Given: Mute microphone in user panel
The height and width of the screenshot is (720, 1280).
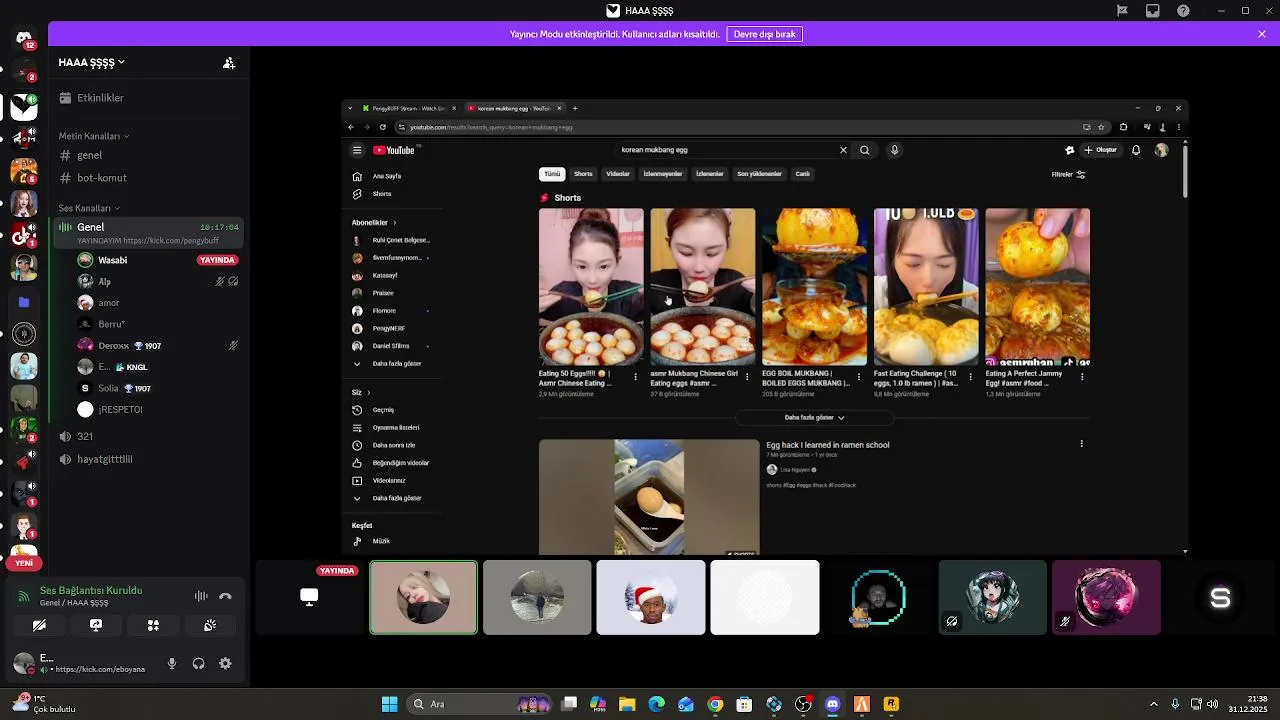Looking at the screenshot, I should [172, 663].
